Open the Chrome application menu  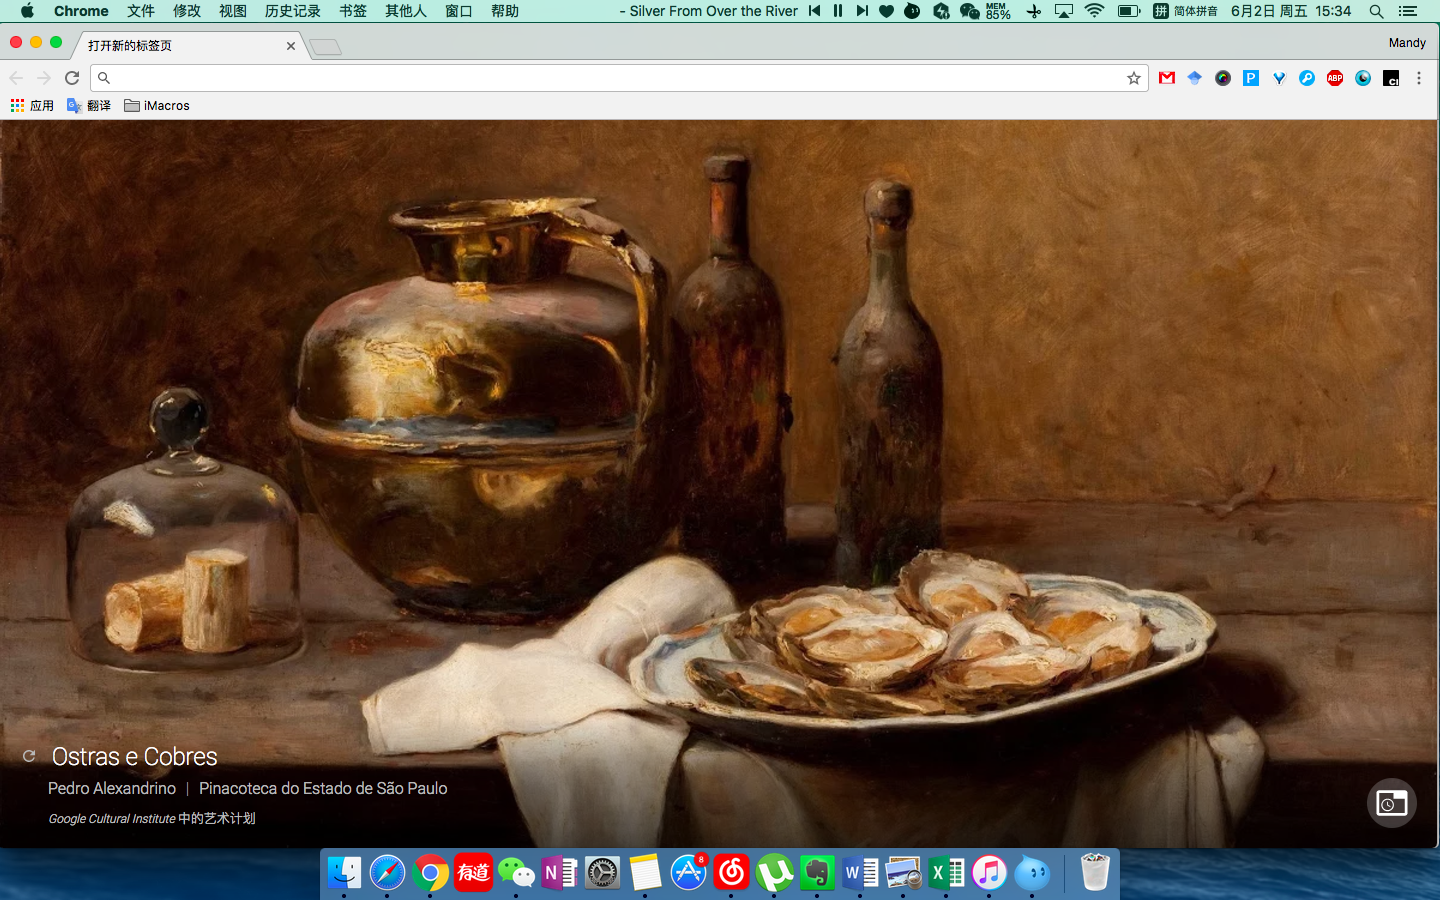click(x=81, y=11)
